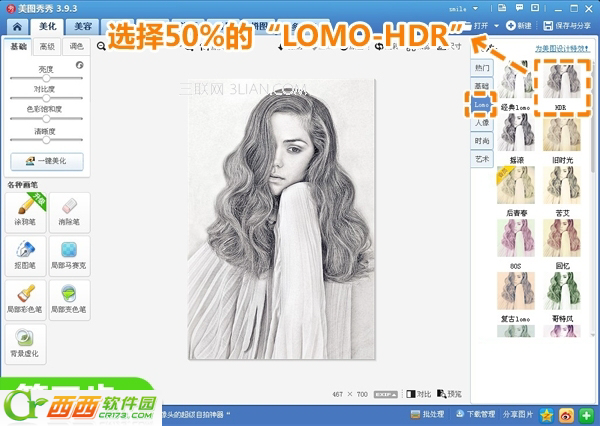Adjust the 对比度 contrast slider

pyautogui.click(x=46, y=98)
